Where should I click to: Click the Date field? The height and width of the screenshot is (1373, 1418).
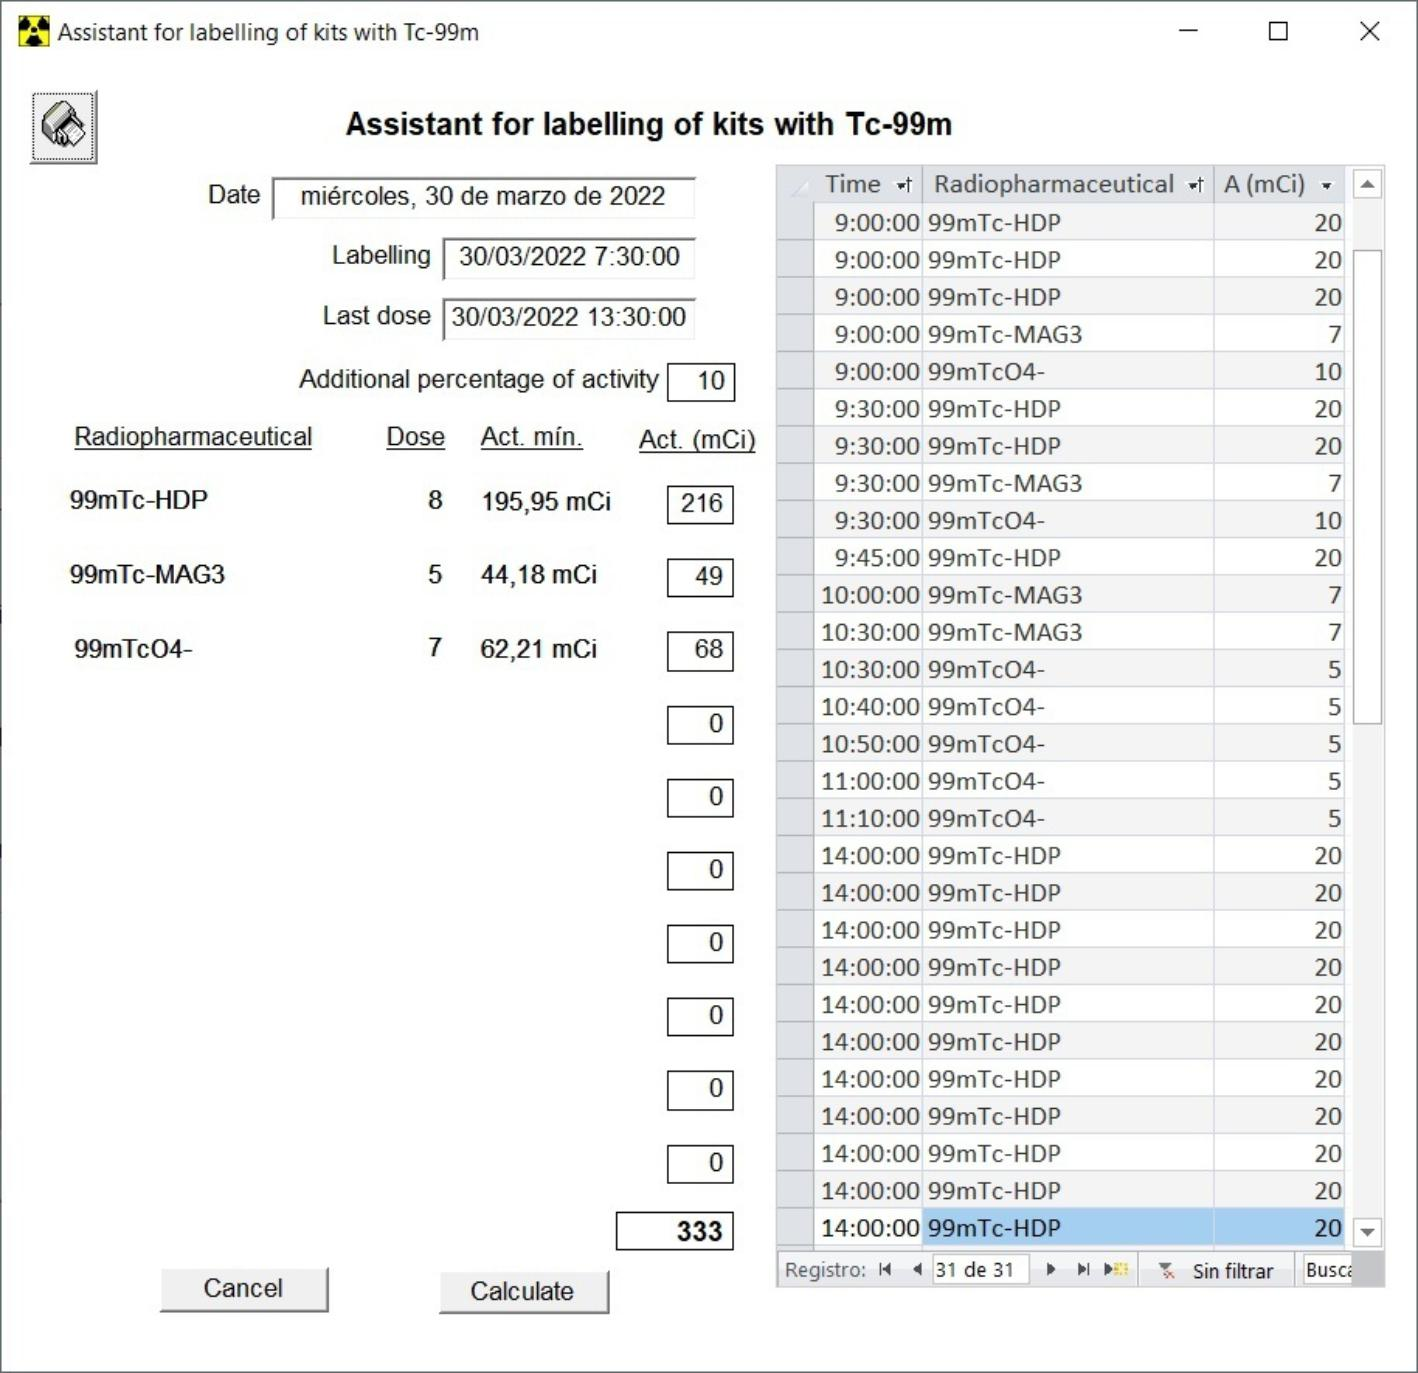tap(483, 197)
